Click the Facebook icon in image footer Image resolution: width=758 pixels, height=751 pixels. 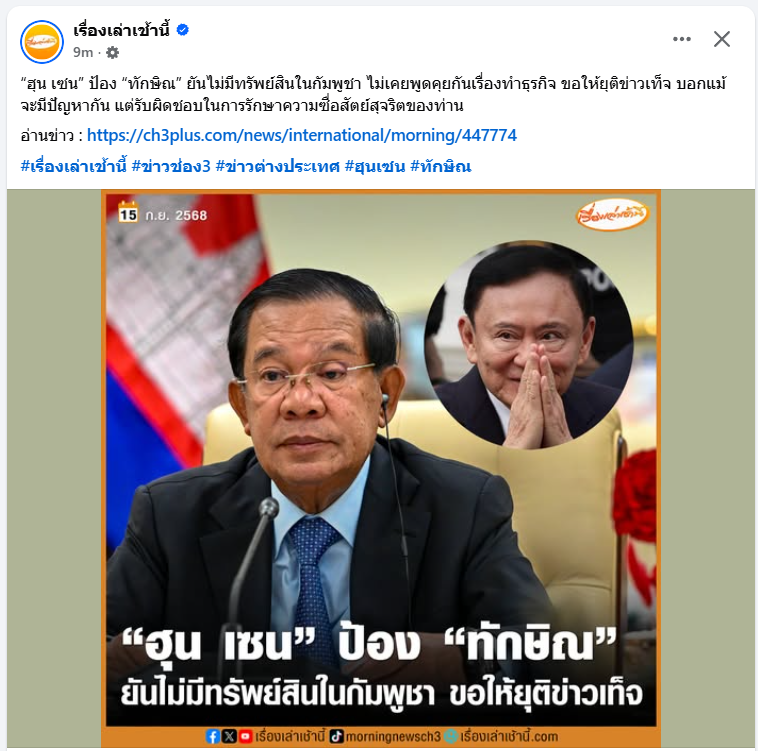(x=212, y=737)
